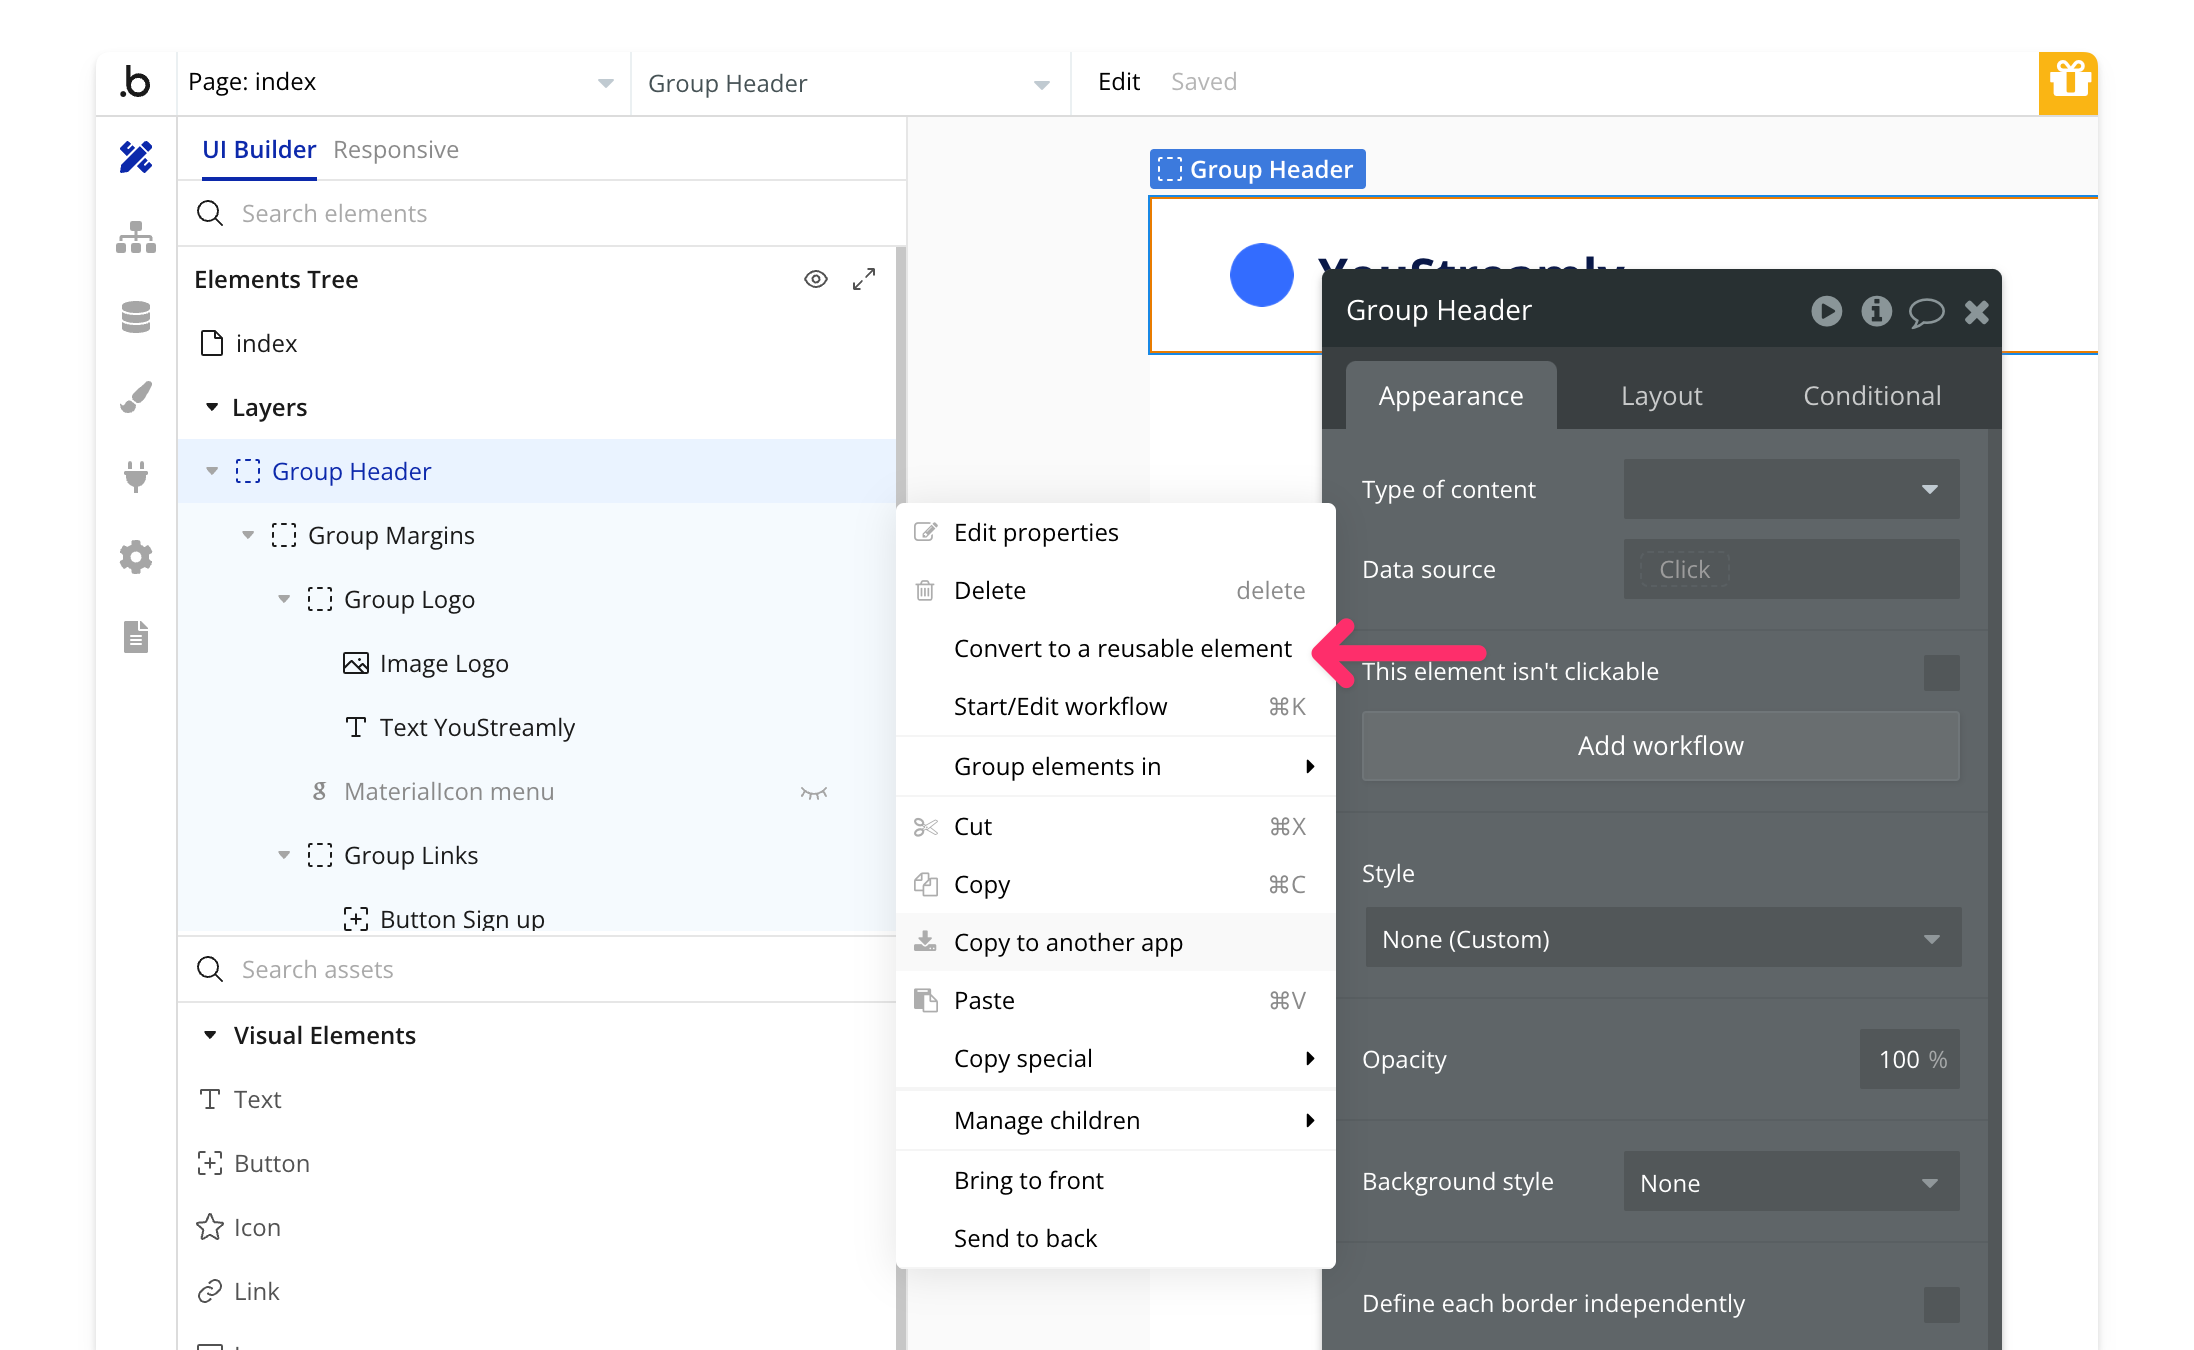Viewport: 2194px width, 1350px height.
Task: Check 'Define each border independently' box
Action: click(1941, 1304)
